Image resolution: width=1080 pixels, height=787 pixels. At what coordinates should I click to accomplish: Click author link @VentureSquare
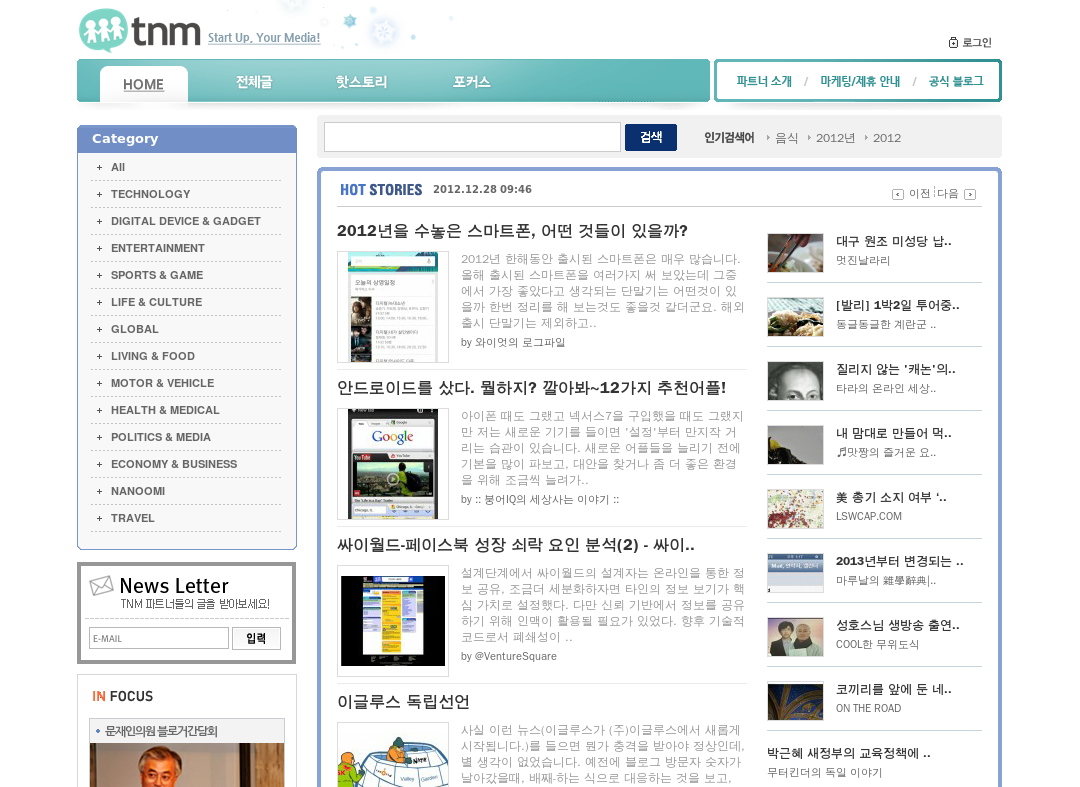515,656
